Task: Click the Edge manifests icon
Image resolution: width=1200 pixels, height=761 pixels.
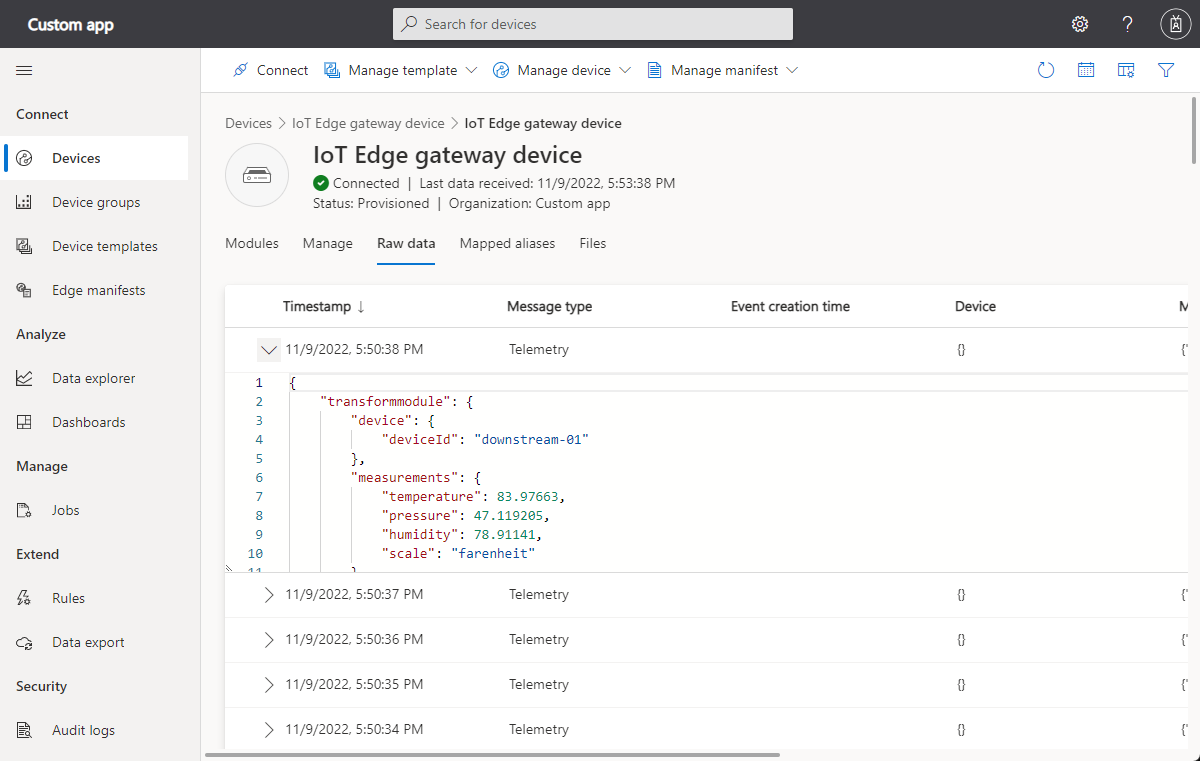Action: tap(25, 290)
